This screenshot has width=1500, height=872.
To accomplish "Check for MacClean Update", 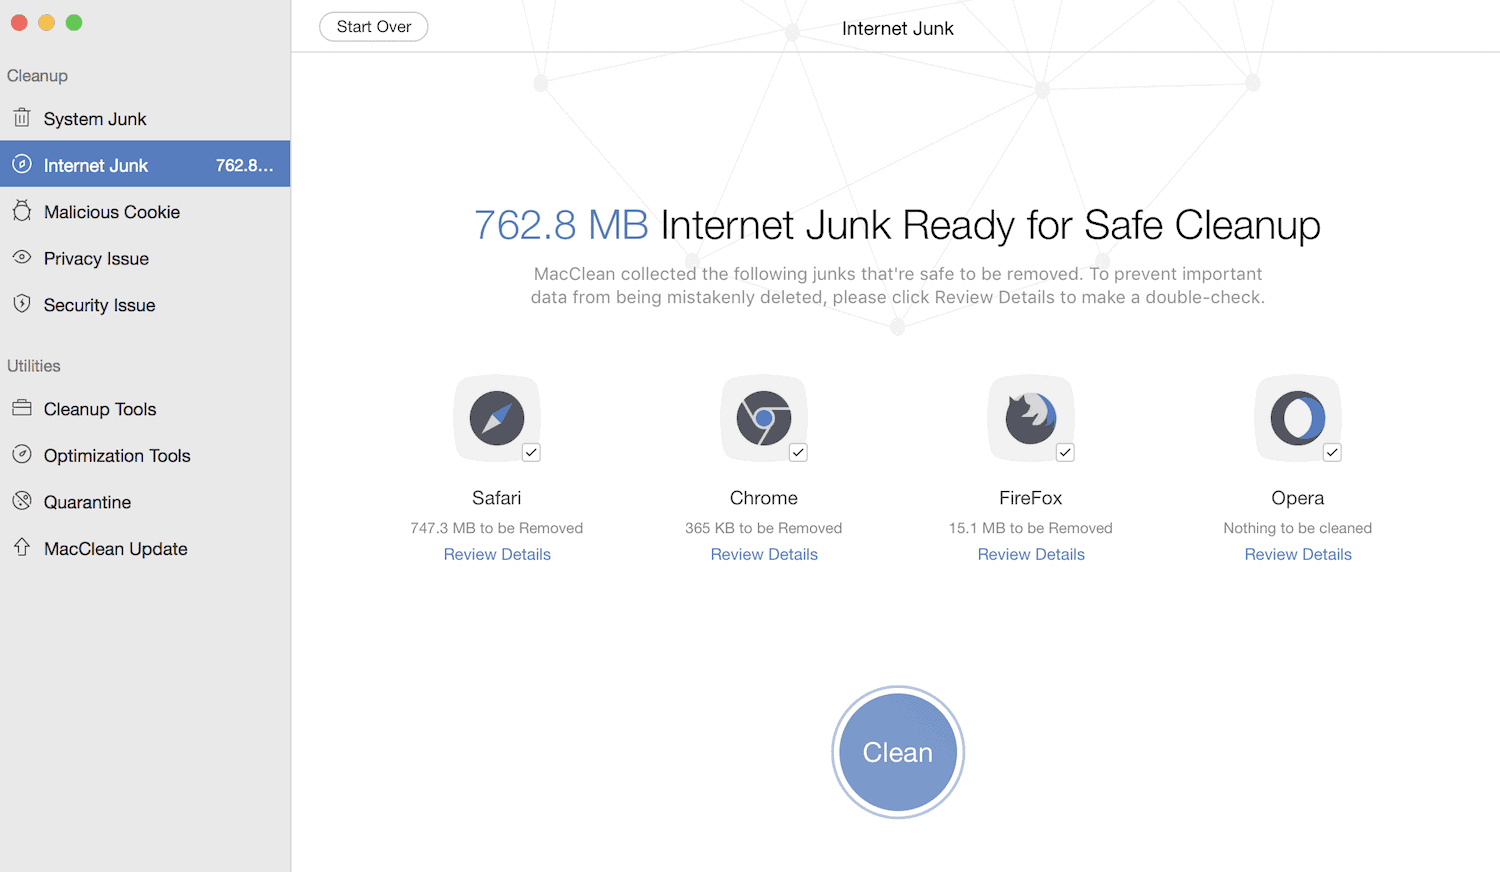I will (115, 548).
